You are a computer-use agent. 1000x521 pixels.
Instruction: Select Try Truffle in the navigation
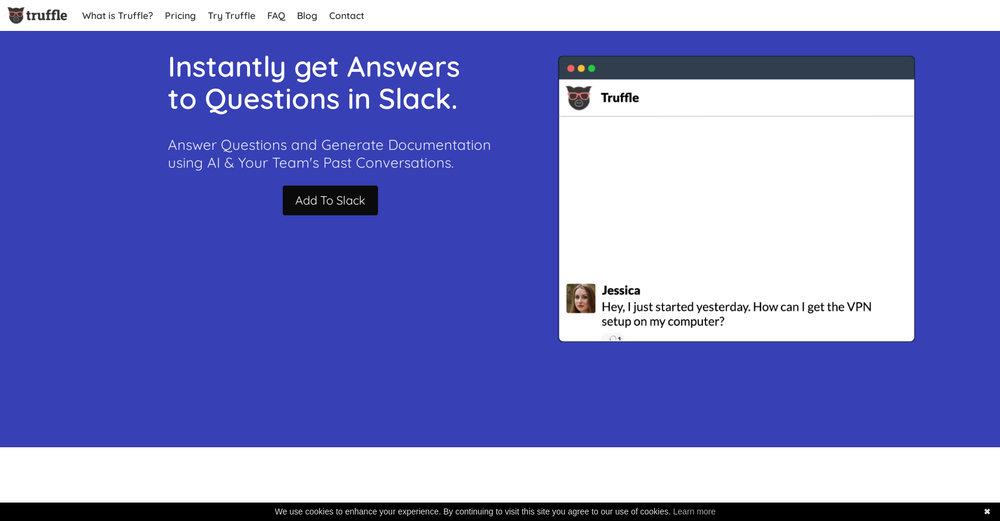231,16
